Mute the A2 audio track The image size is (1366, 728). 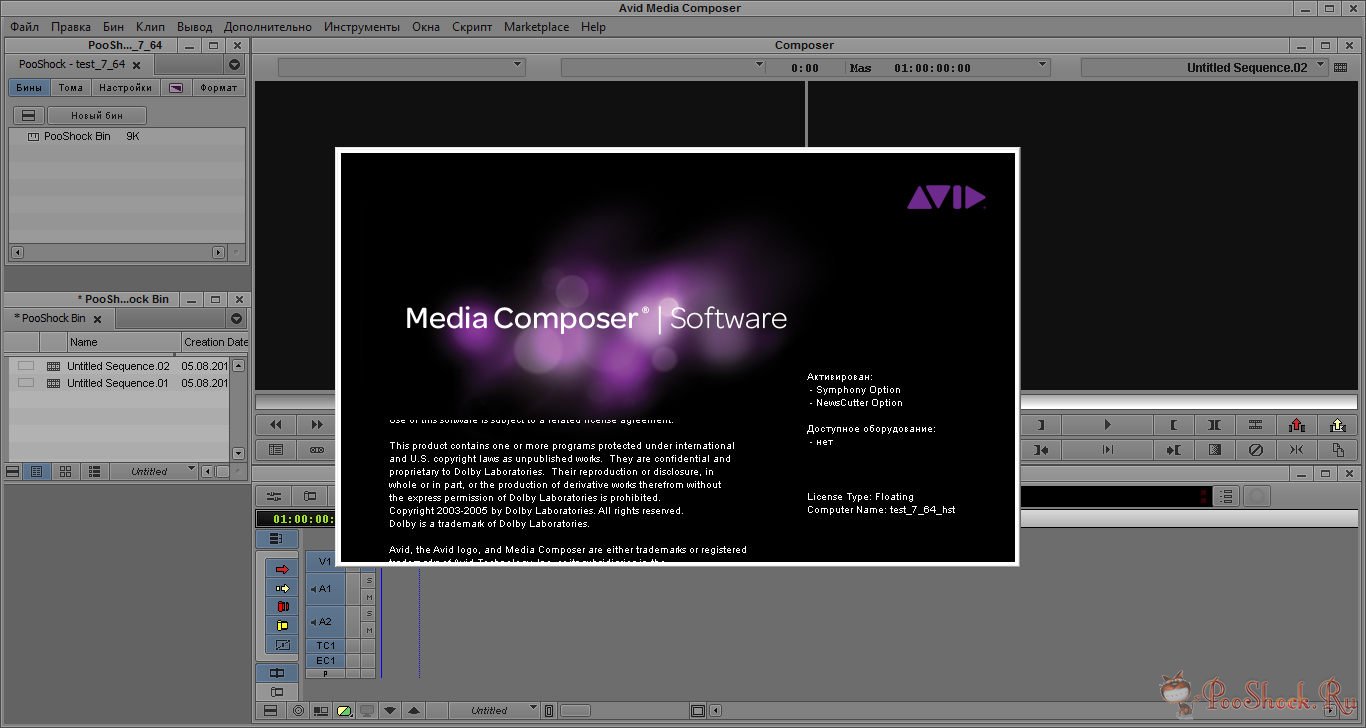(x=369, y=630)
